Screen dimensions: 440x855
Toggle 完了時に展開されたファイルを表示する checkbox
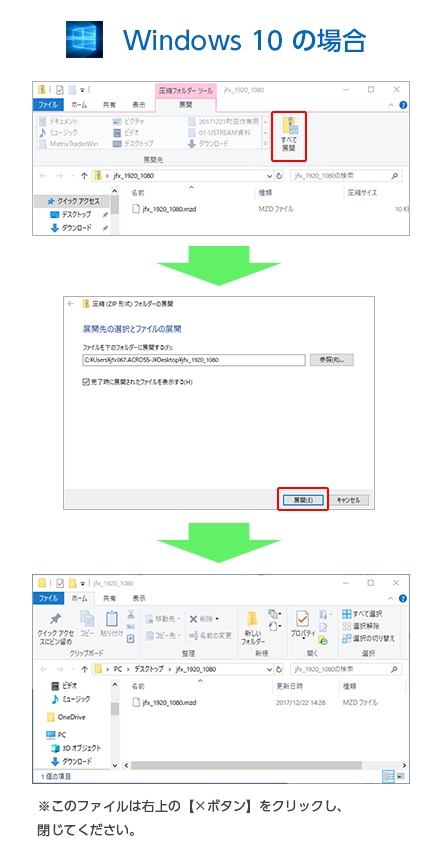86,382
